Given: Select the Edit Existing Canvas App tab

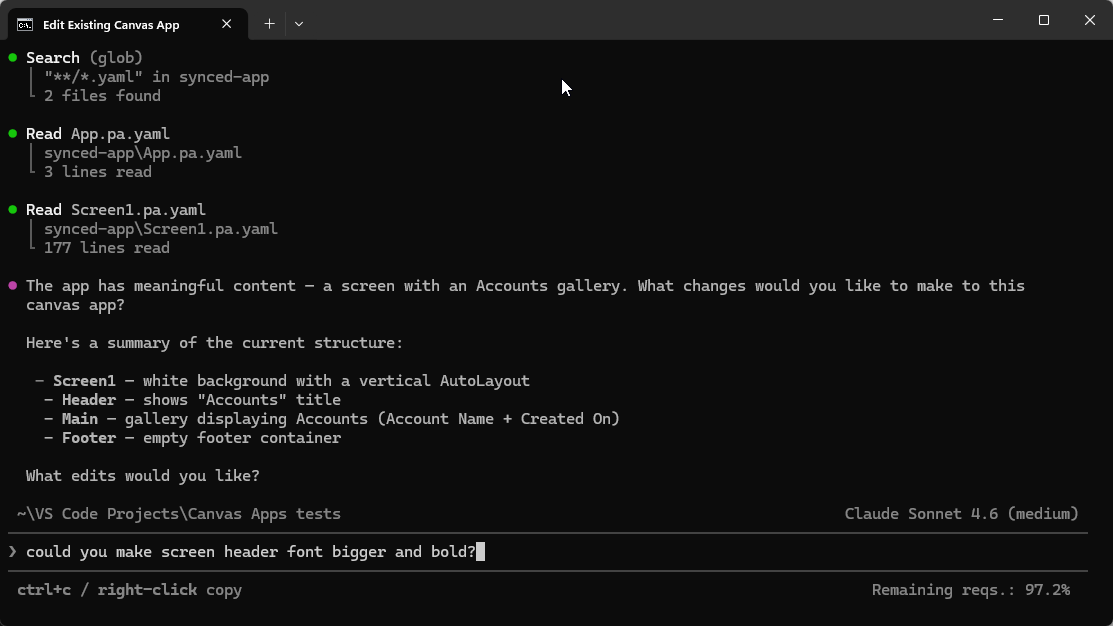Looking at the screenshot, I should click(111, 24).
